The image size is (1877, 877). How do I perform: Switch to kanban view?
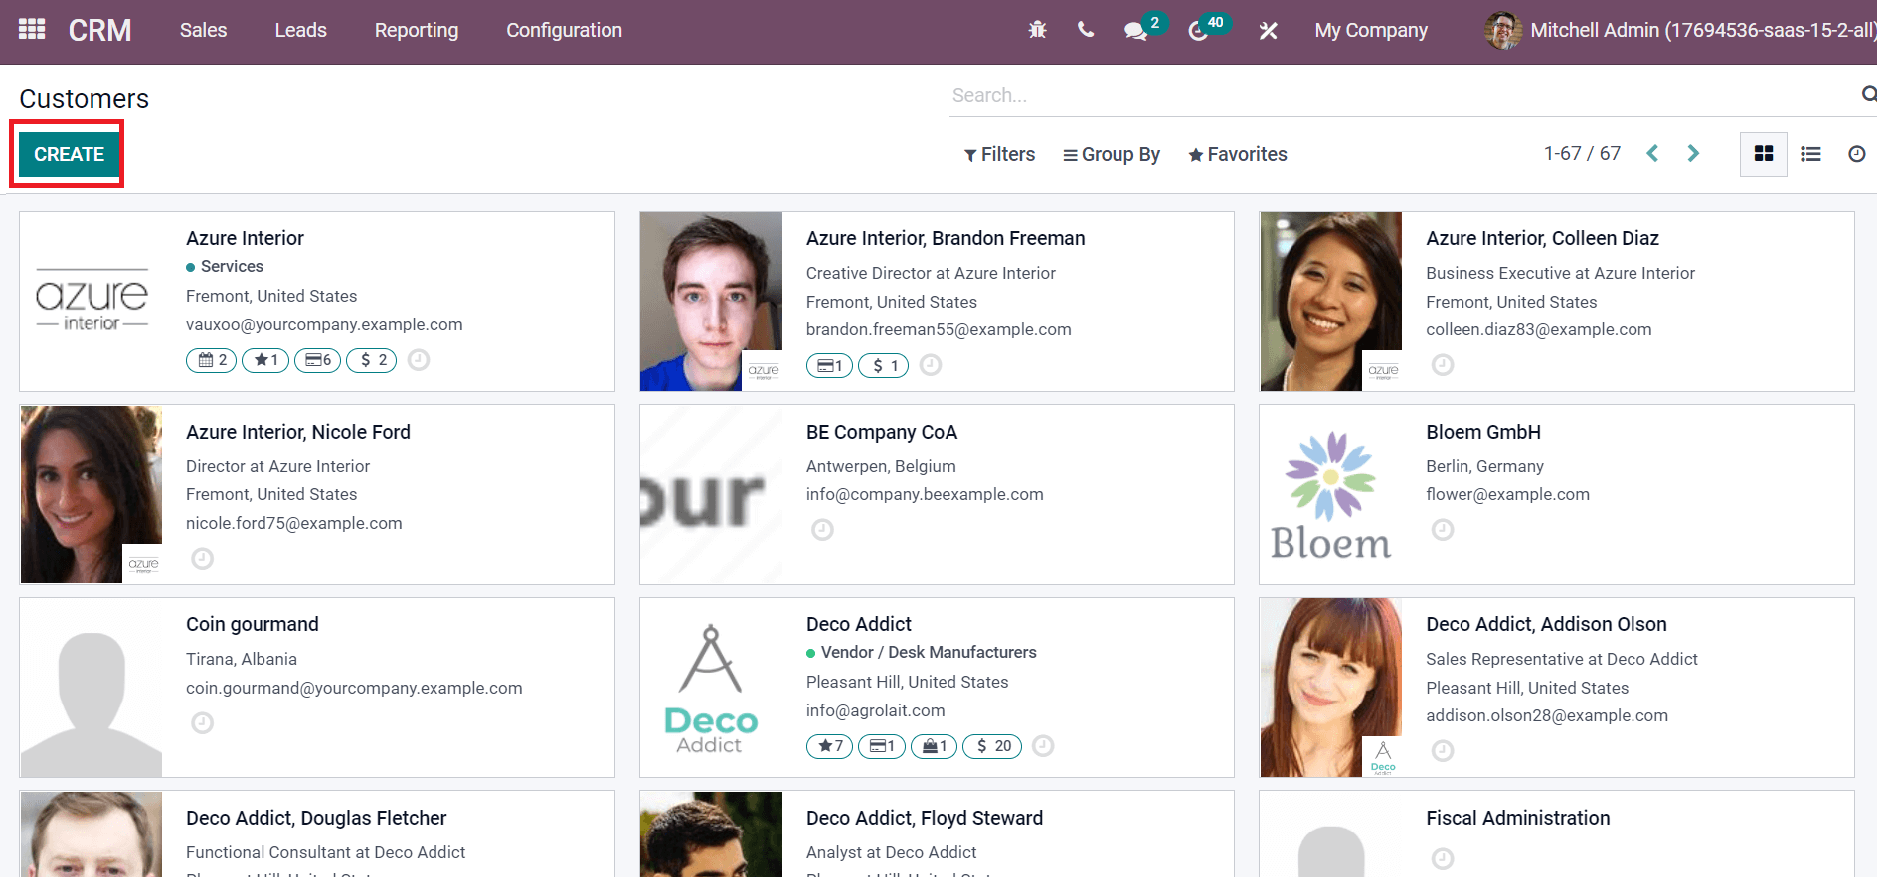(1764, 154)
